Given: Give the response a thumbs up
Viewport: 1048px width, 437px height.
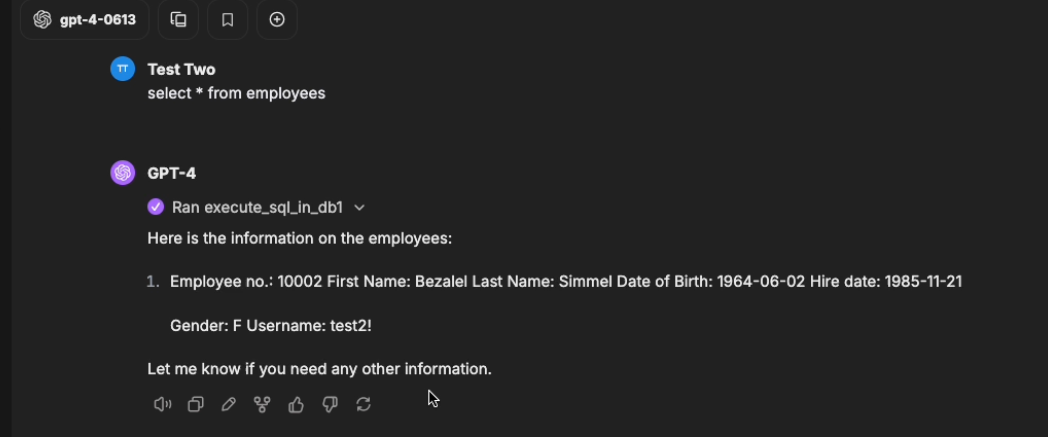Looking at the screenshot, I should click(296, 404).
